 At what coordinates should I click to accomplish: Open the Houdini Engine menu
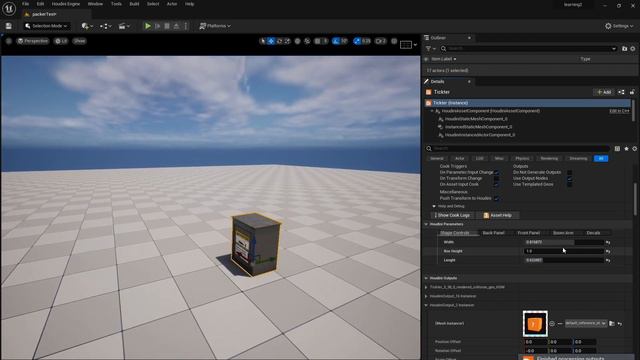pos(66,4)
